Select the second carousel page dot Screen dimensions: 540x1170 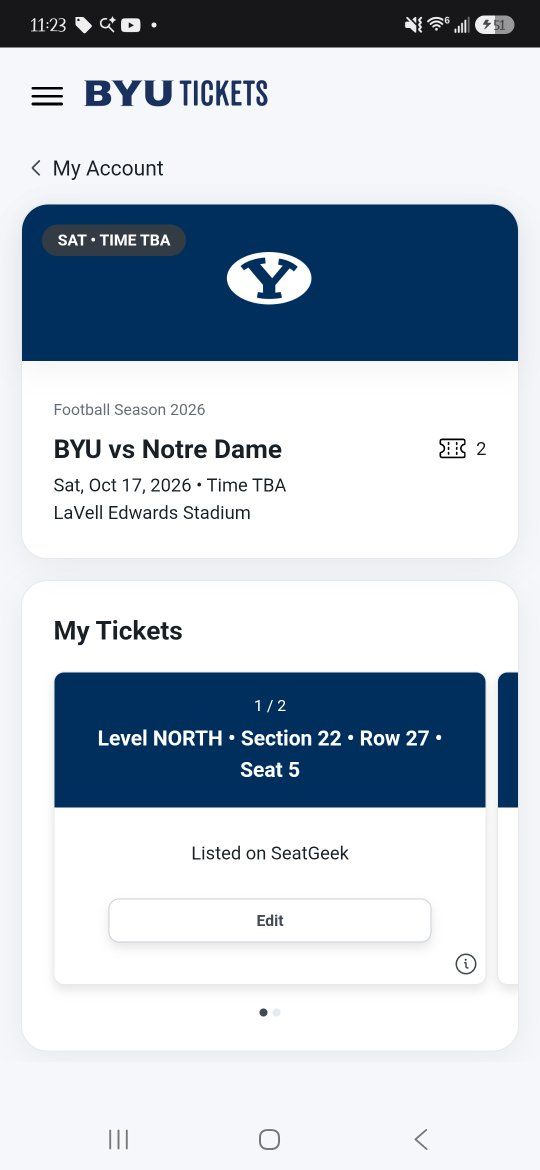pos(277,1013)
